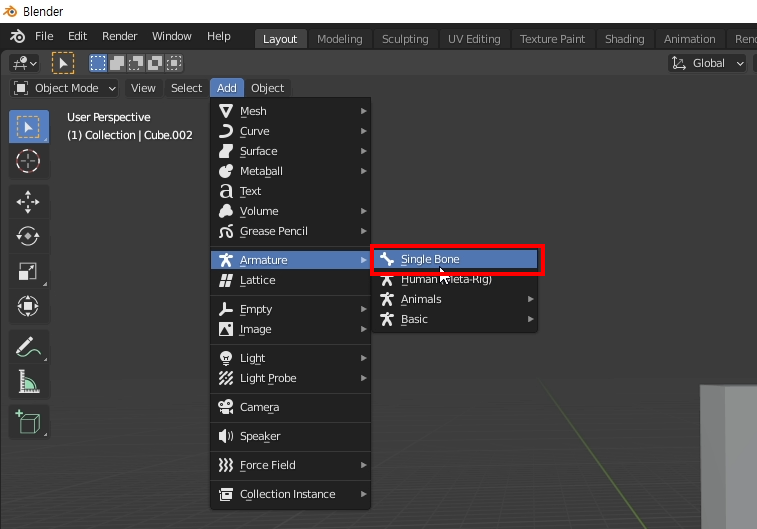The height and width of the screenshot is (529, 757).
Task: Select the Add Cube tool
Action: coord(28,422)
